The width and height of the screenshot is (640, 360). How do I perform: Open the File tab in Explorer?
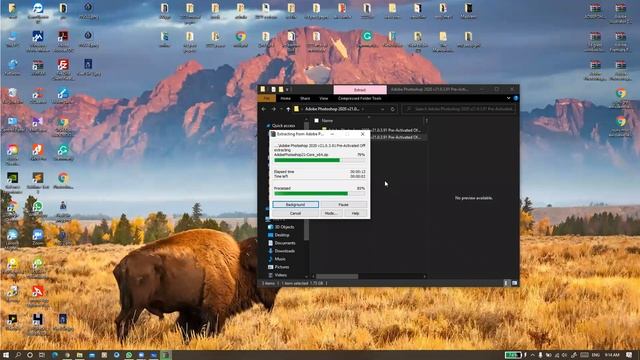click(267, 98)
